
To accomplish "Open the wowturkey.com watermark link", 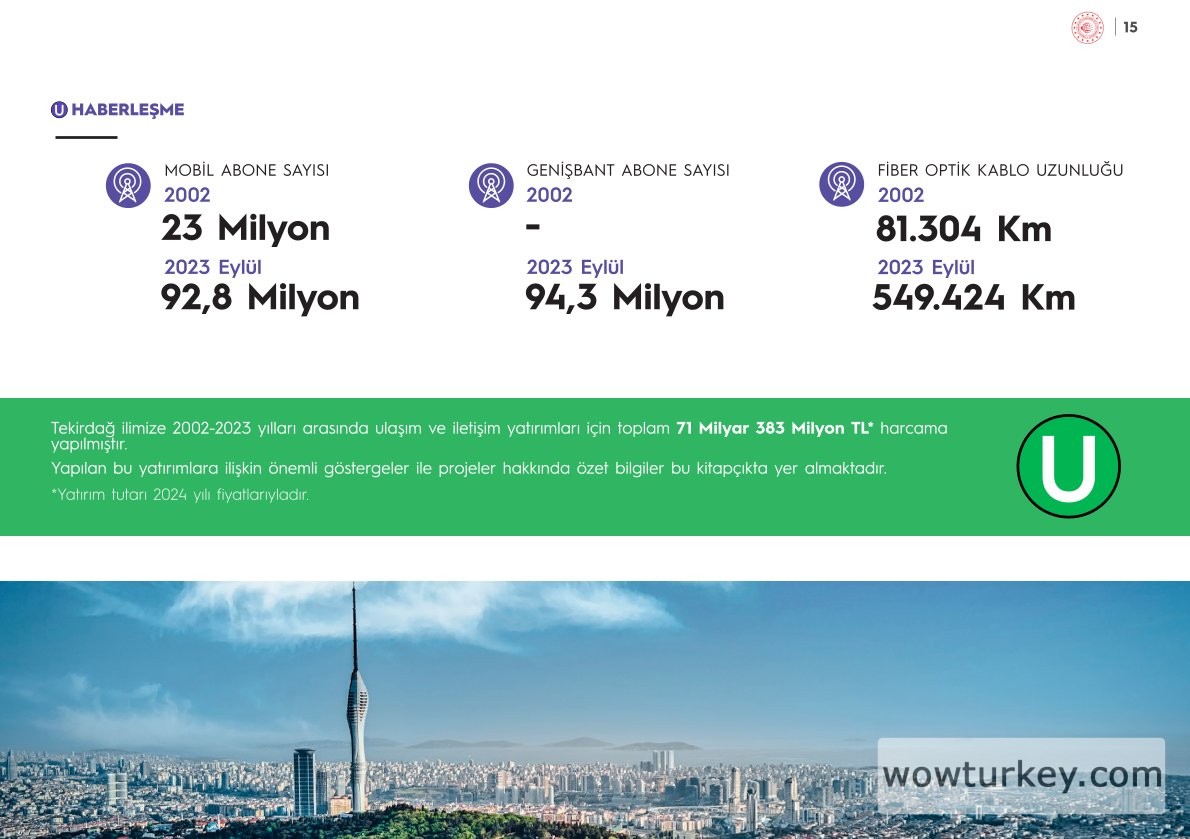I will 1022,775.
